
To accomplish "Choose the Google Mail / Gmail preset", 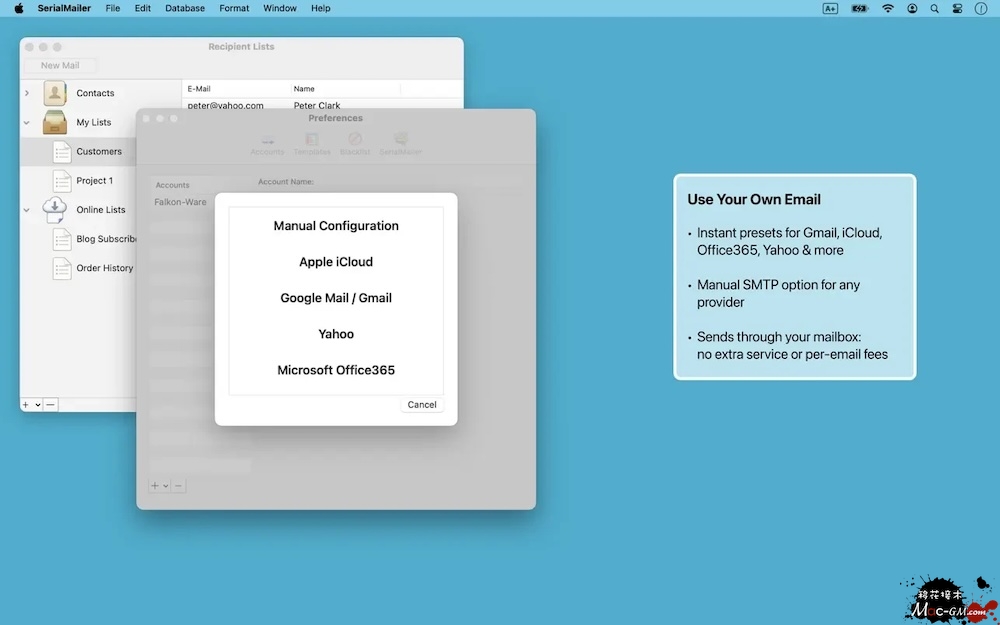I will [336, 298].
